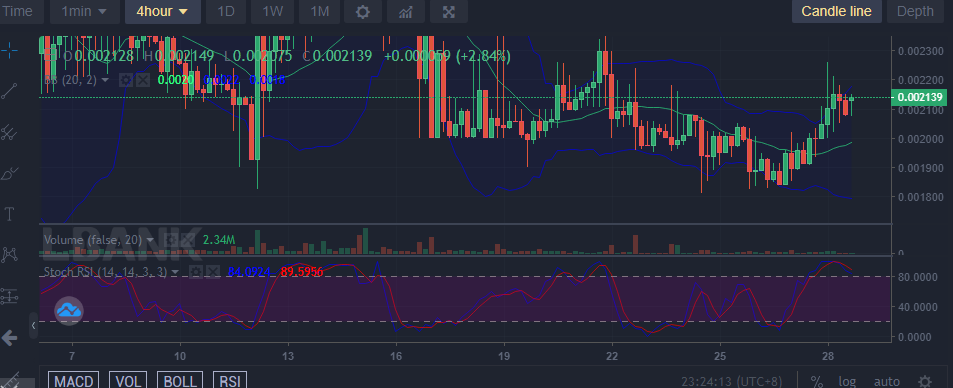
Task: Switch to Candle line view
Action: click(836, 12)
